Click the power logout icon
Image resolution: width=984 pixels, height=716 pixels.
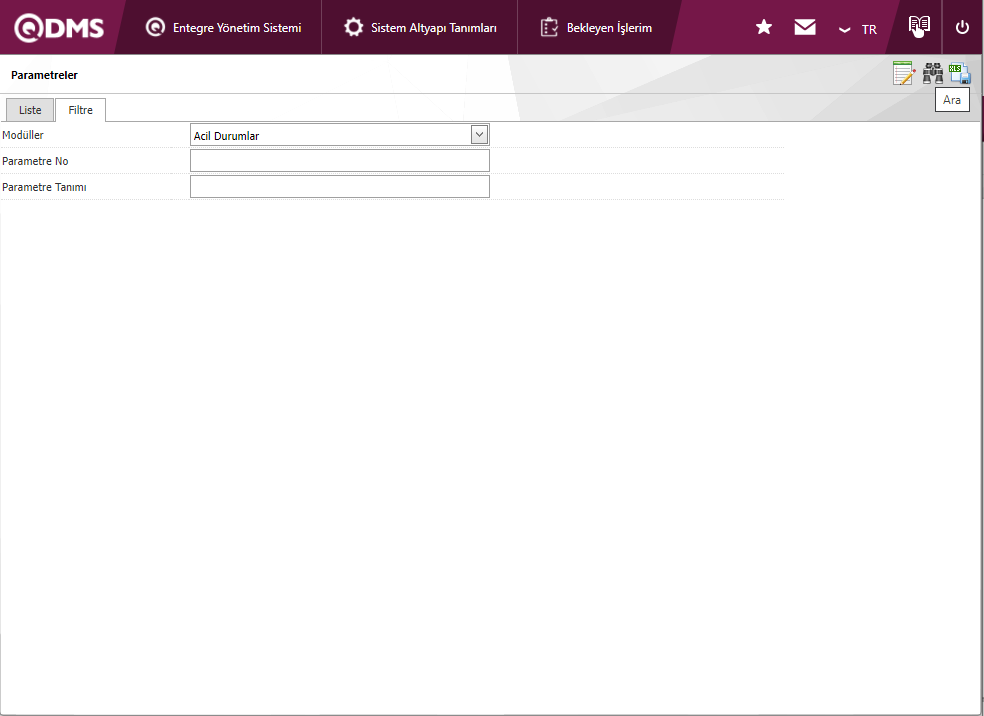pyautogui.click(x=962, y=28)
